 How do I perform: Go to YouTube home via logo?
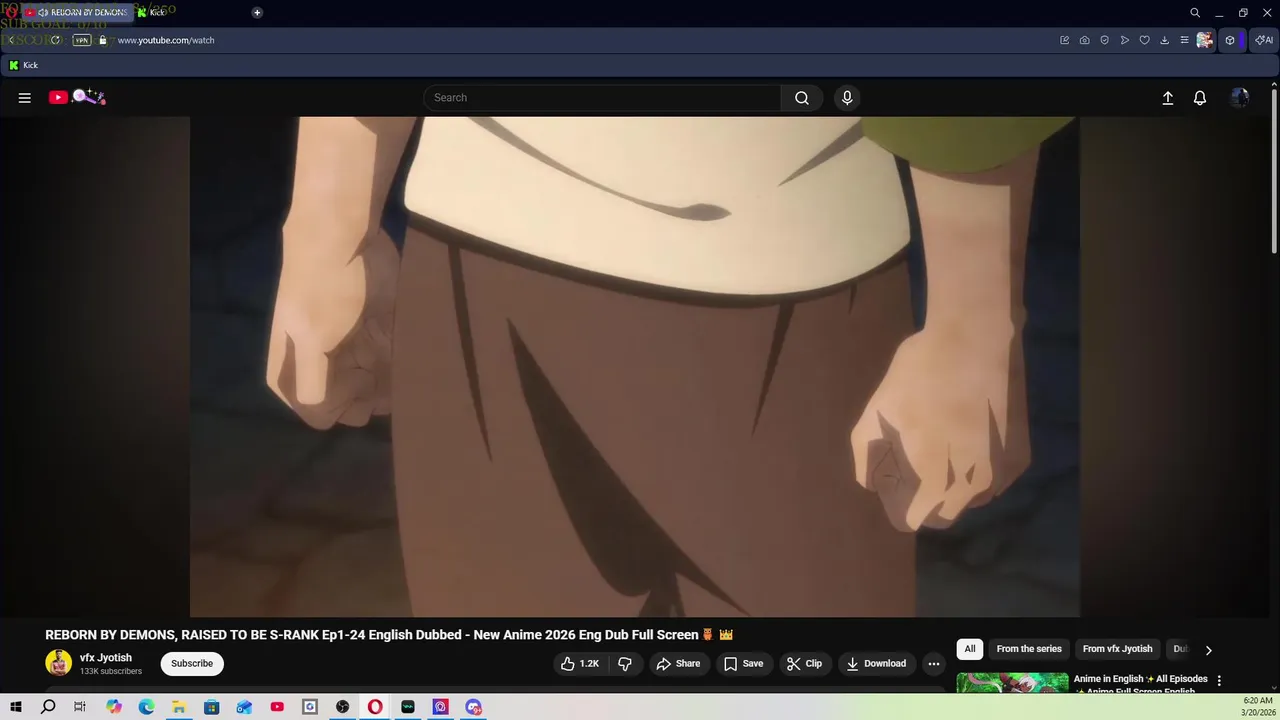pos(76,97)
